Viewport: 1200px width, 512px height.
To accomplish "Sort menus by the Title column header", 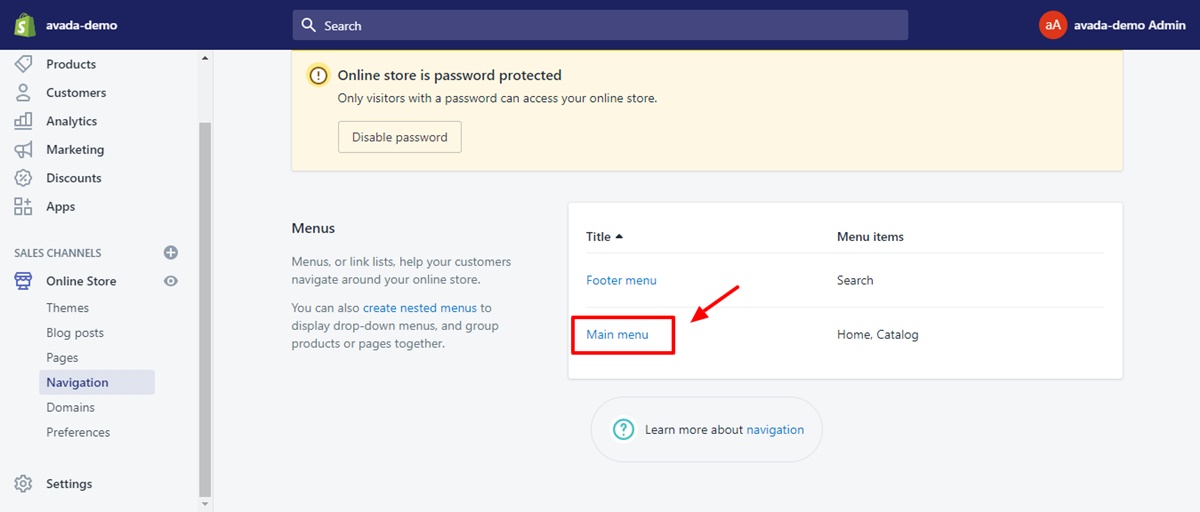I will click(x=604, y=237).
